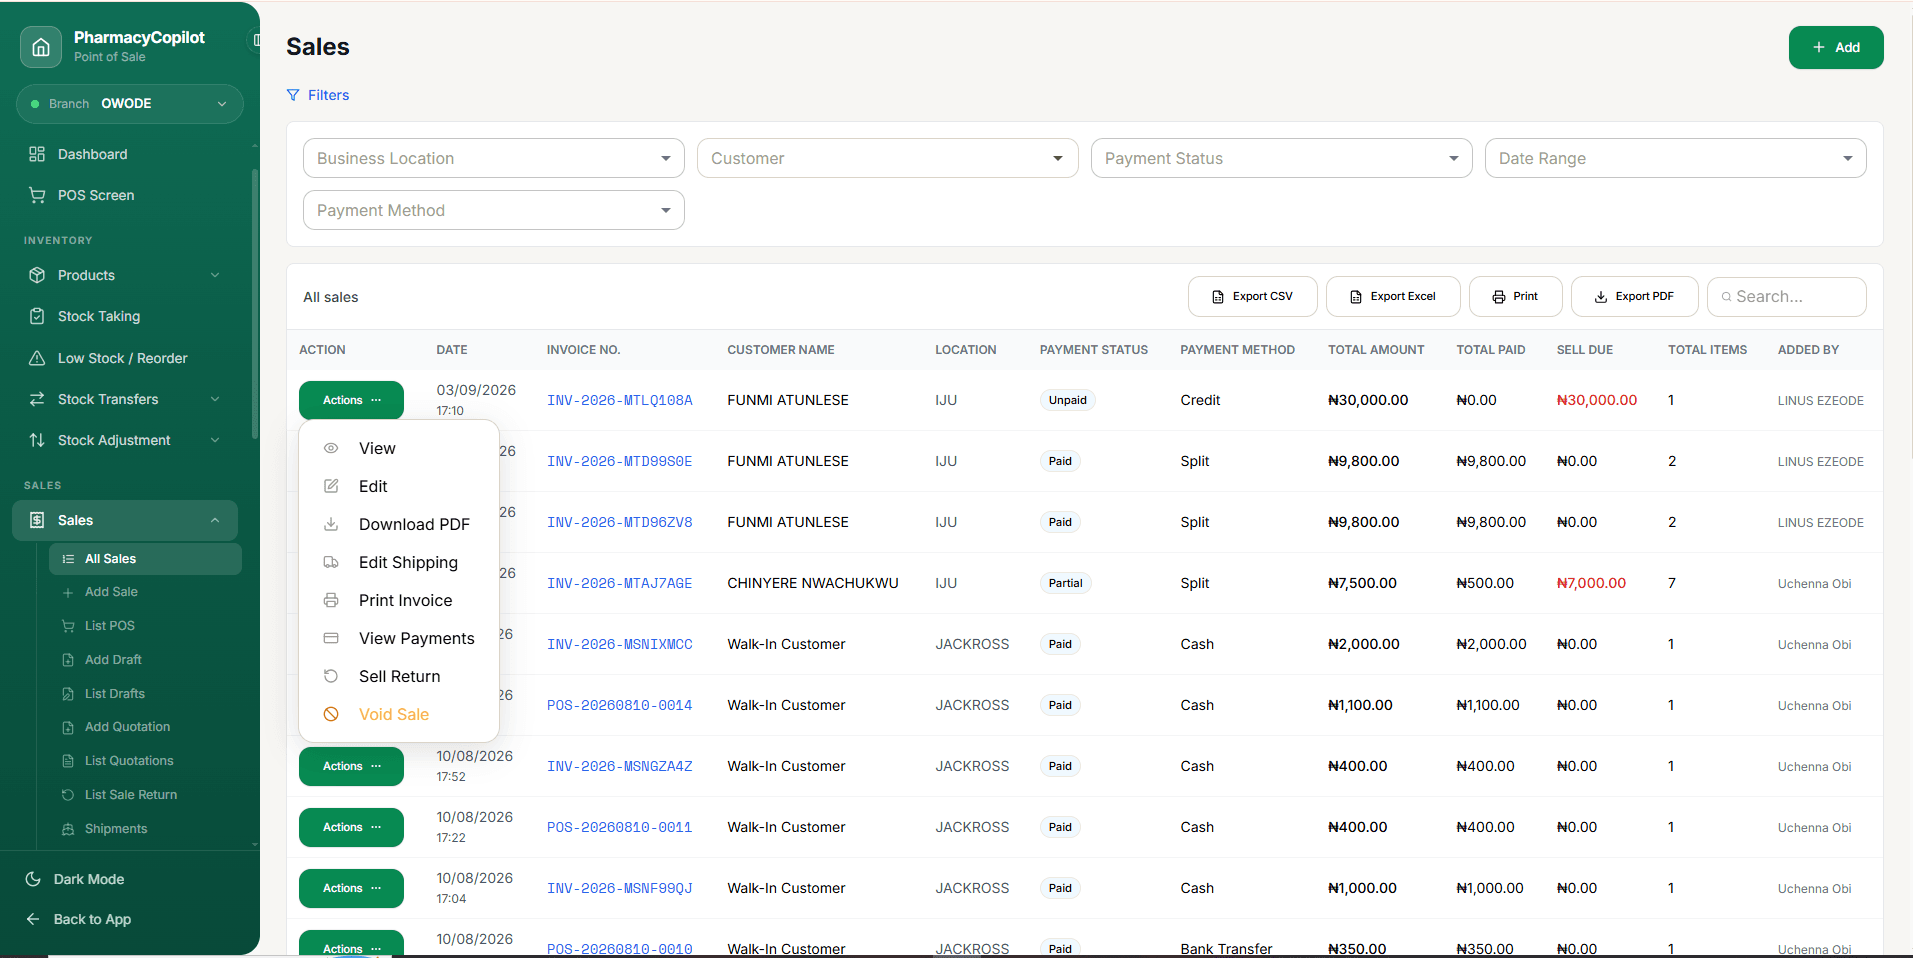Click the List Sale Return icon
The image size is (1913, 958).
68,795
